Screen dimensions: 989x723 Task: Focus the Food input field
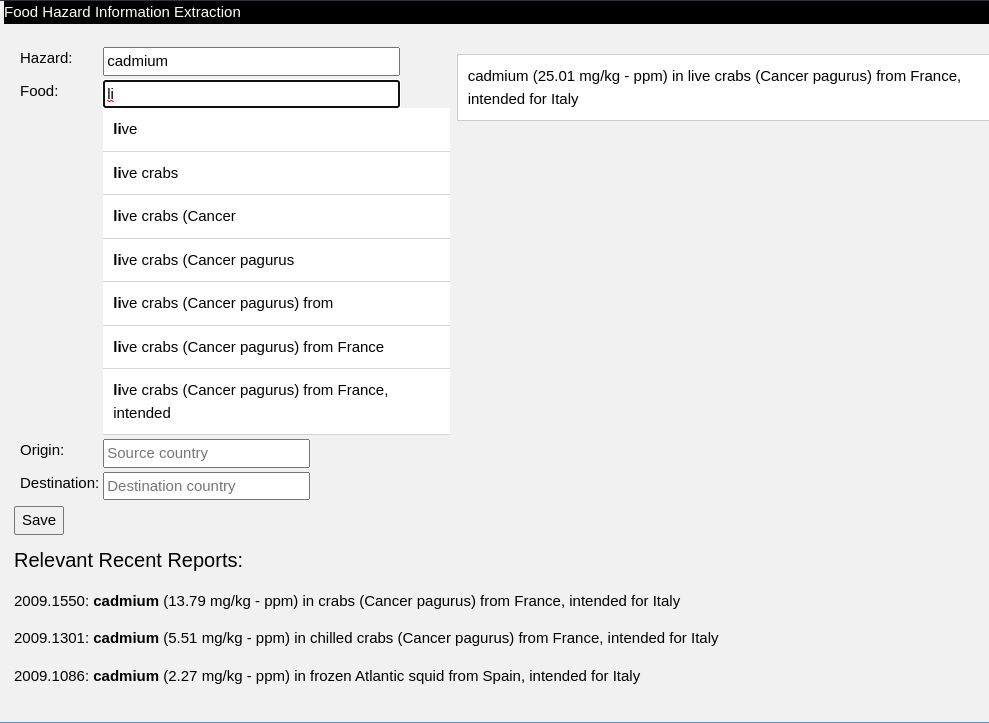(x=251, y=94)
